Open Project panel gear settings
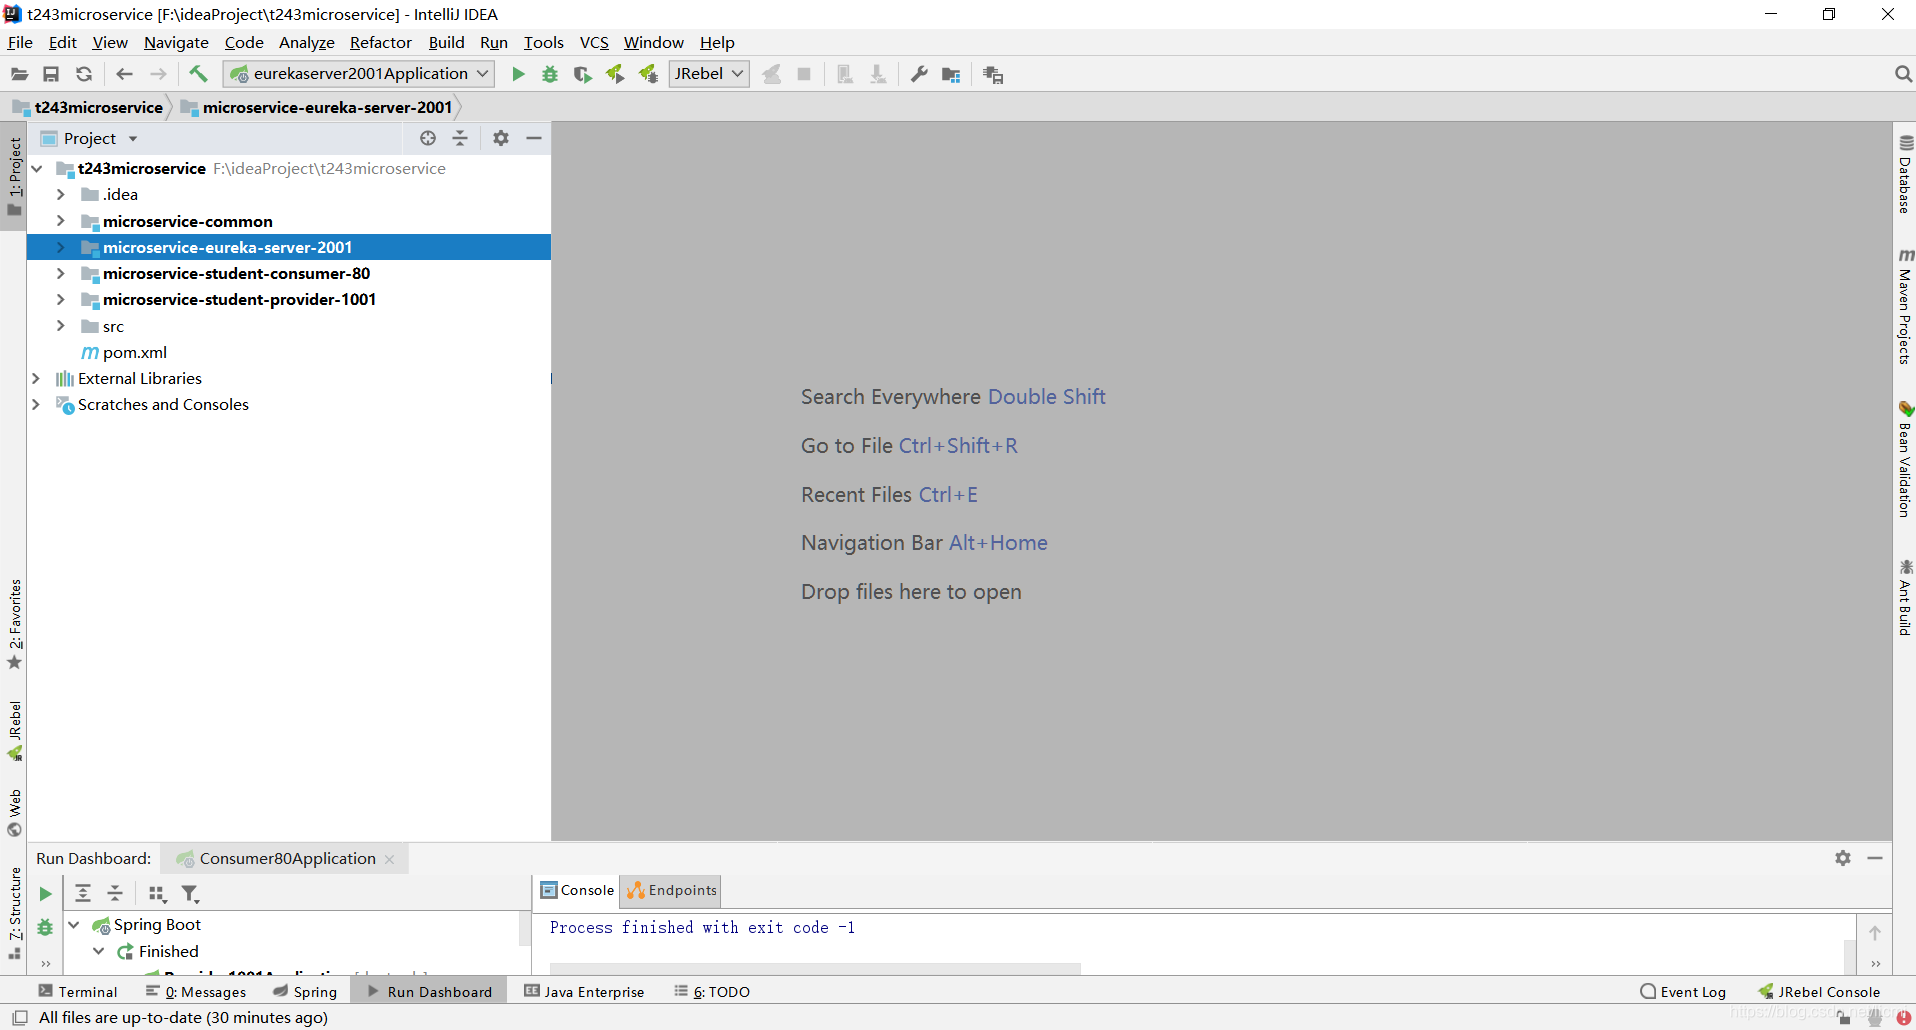The image size is (1916, 1030). (x=501, y=138)
